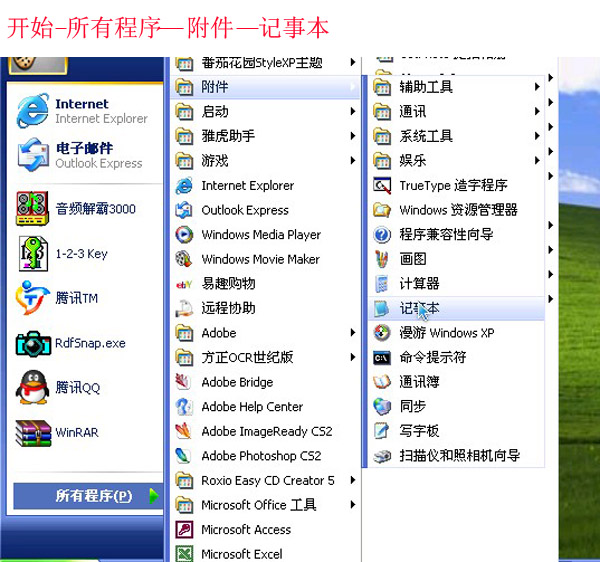Choose Windows 资源管理器 from the menu
This screenshot has width=600, height=562.
(457, 210)
